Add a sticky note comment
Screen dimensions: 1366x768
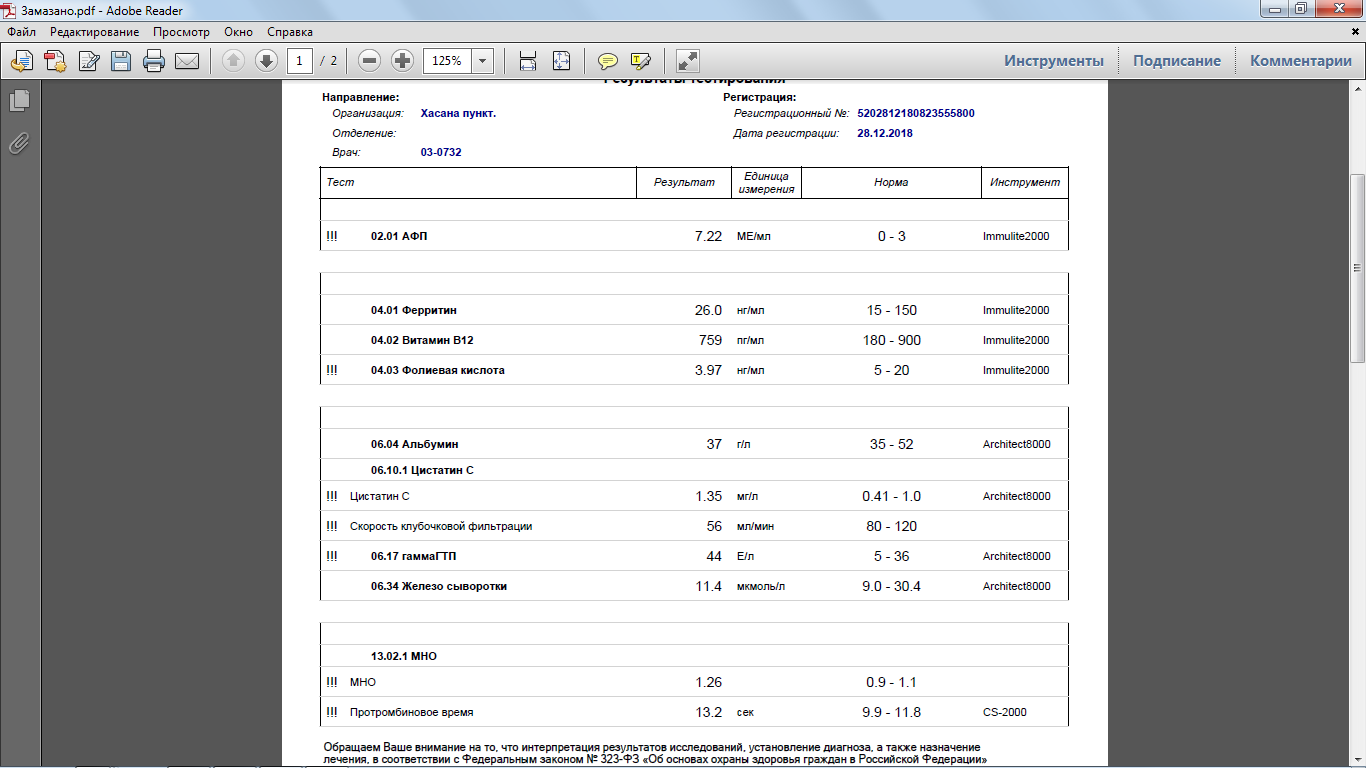[x=607, y=61]
